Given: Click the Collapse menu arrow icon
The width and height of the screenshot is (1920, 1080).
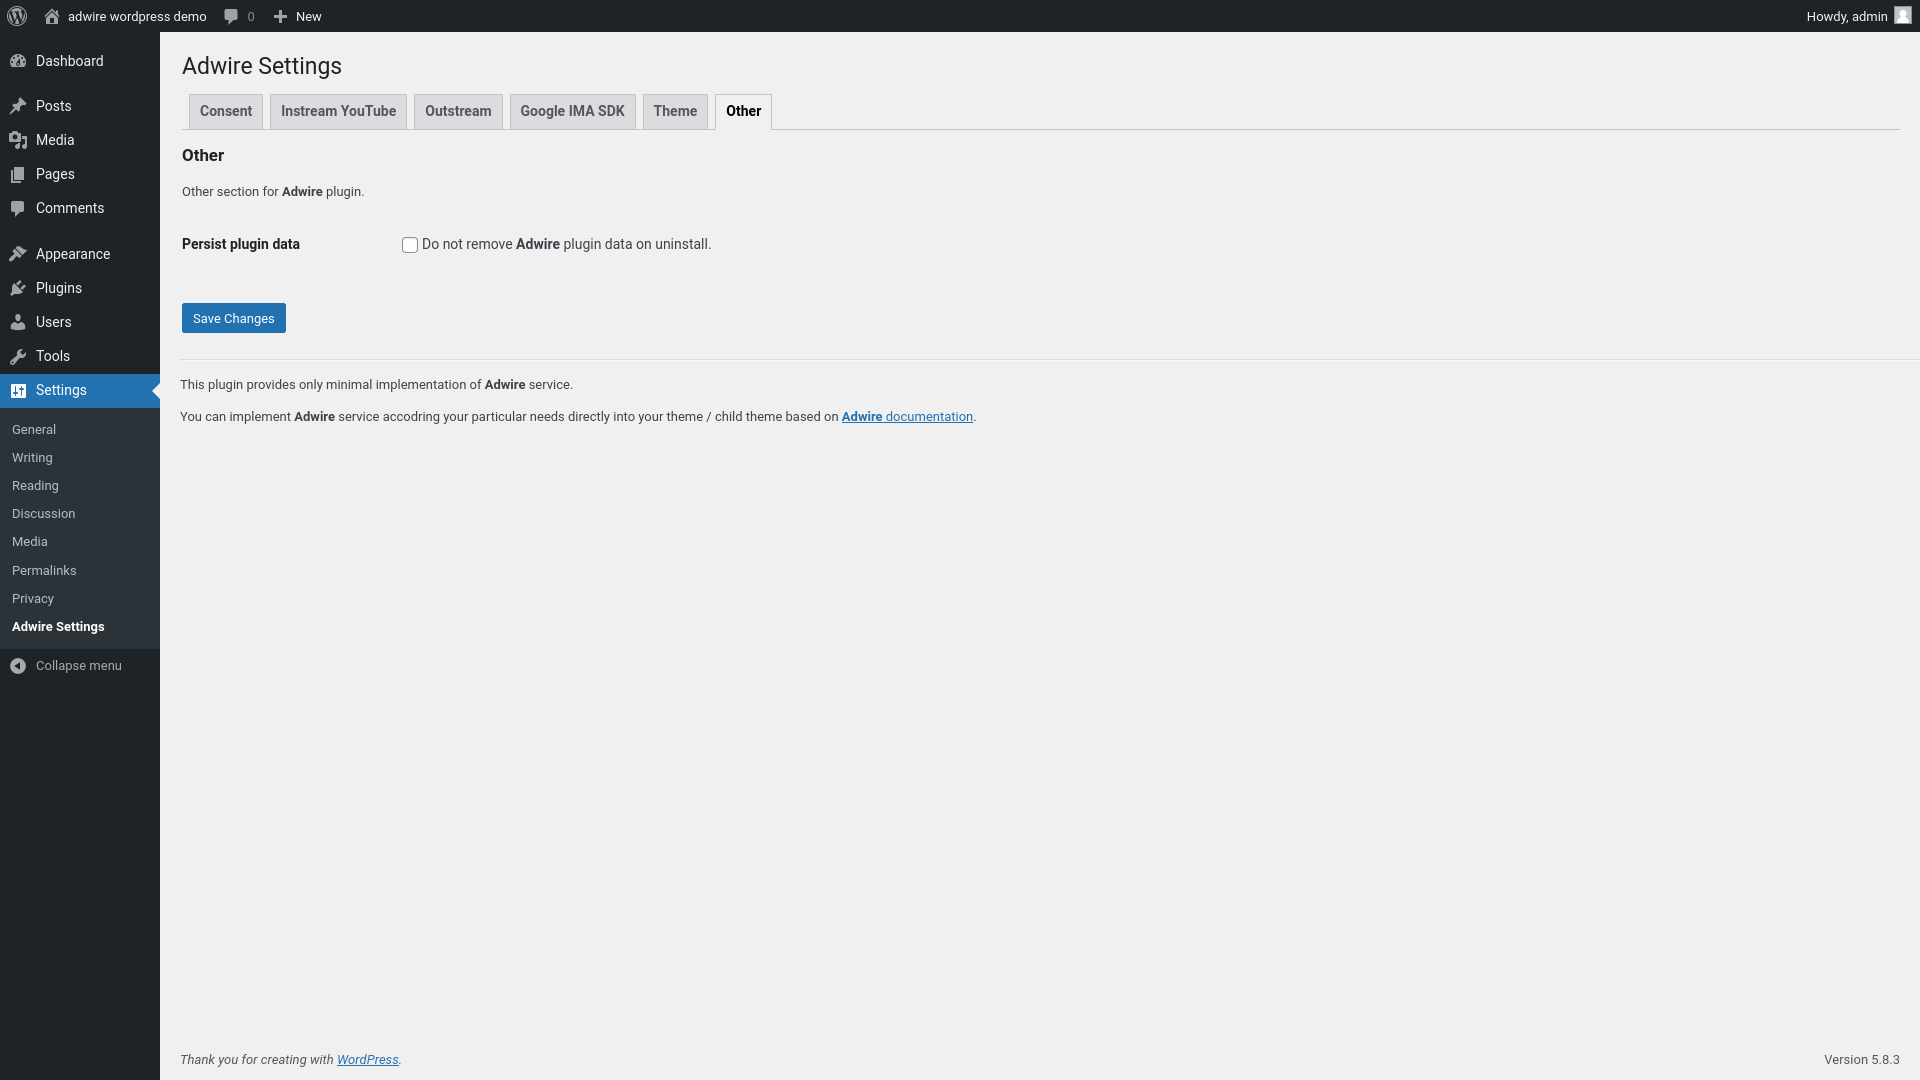Looking at the screenshot, I should 18,666.
